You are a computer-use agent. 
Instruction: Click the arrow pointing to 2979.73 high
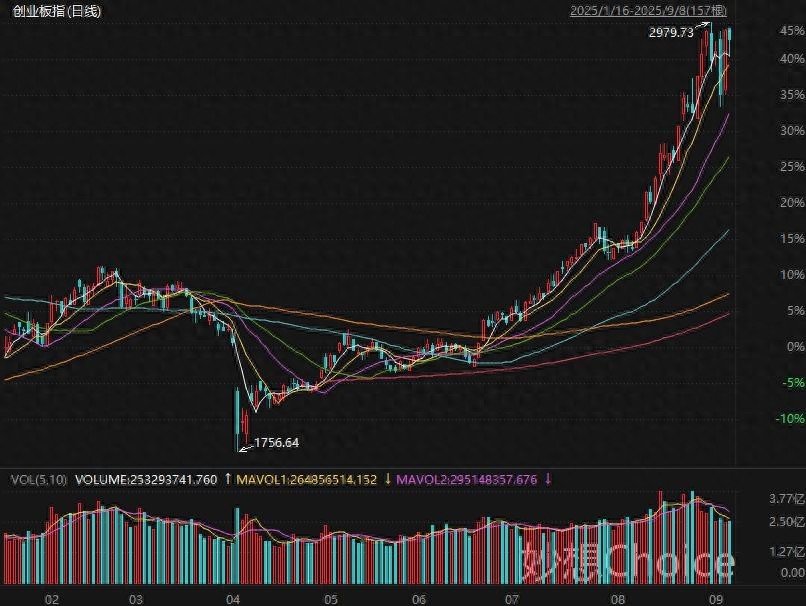pos(702,26)
